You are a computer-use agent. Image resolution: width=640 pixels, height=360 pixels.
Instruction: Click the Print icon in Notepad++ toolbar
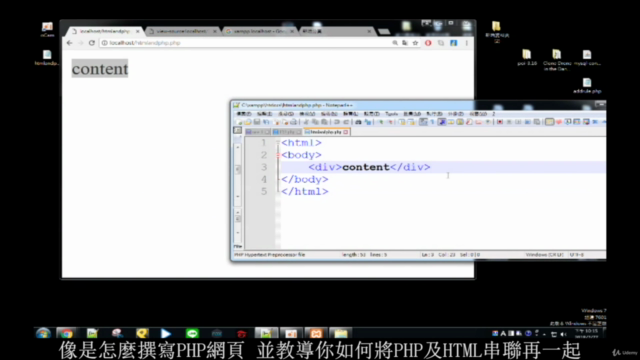pos(293,122)
